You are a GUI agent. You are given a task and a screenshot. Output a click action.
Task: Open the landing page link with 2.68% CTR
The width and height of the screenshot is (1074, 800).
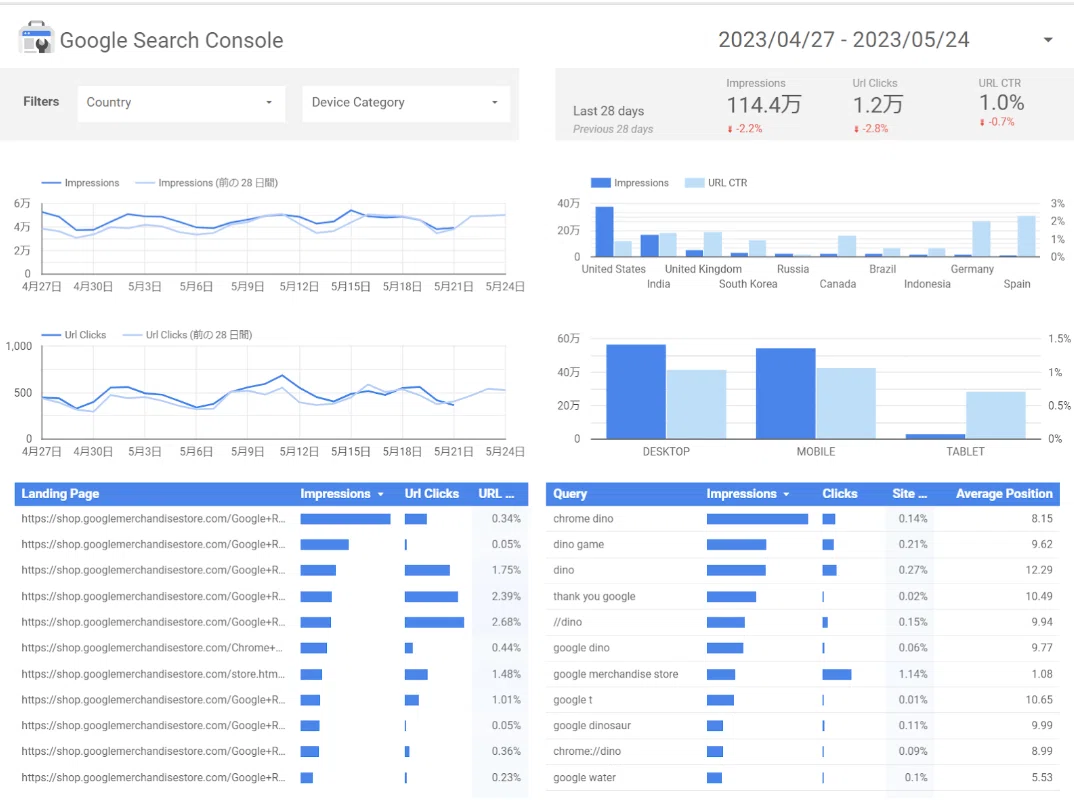tap(153, 622)
